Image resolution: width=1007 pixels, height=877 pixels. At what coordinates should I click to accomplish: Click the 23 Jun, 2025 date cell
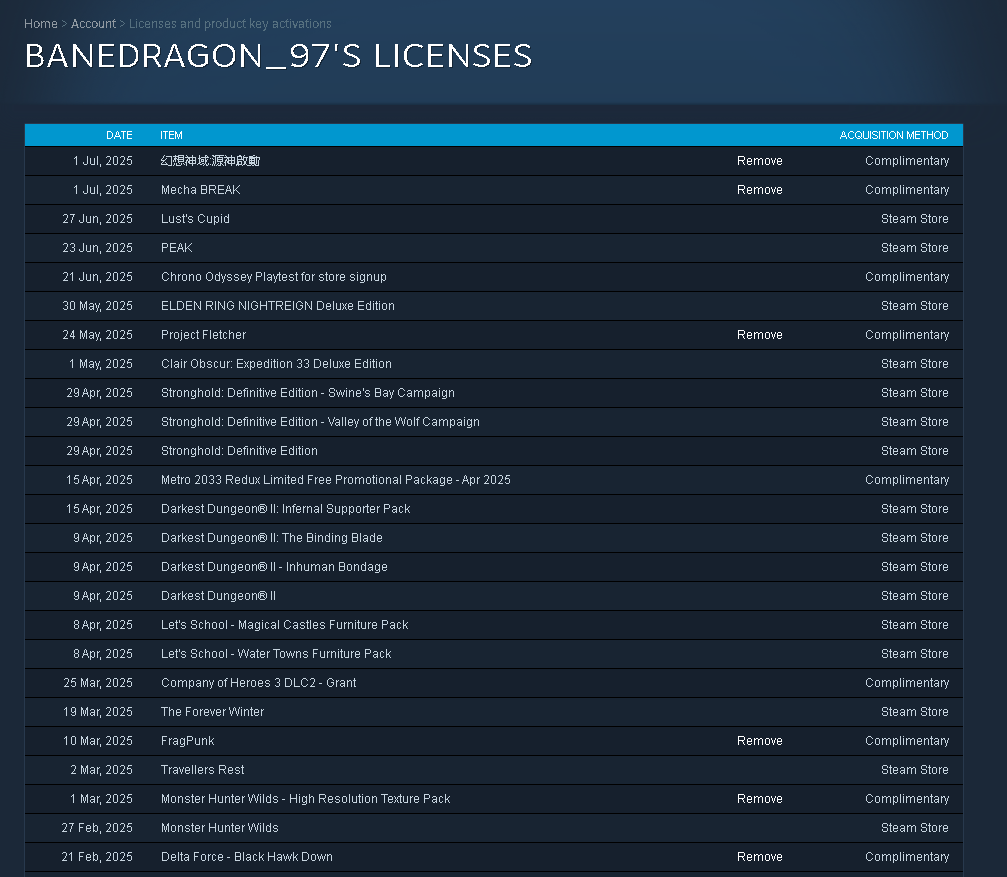[98, 247]
